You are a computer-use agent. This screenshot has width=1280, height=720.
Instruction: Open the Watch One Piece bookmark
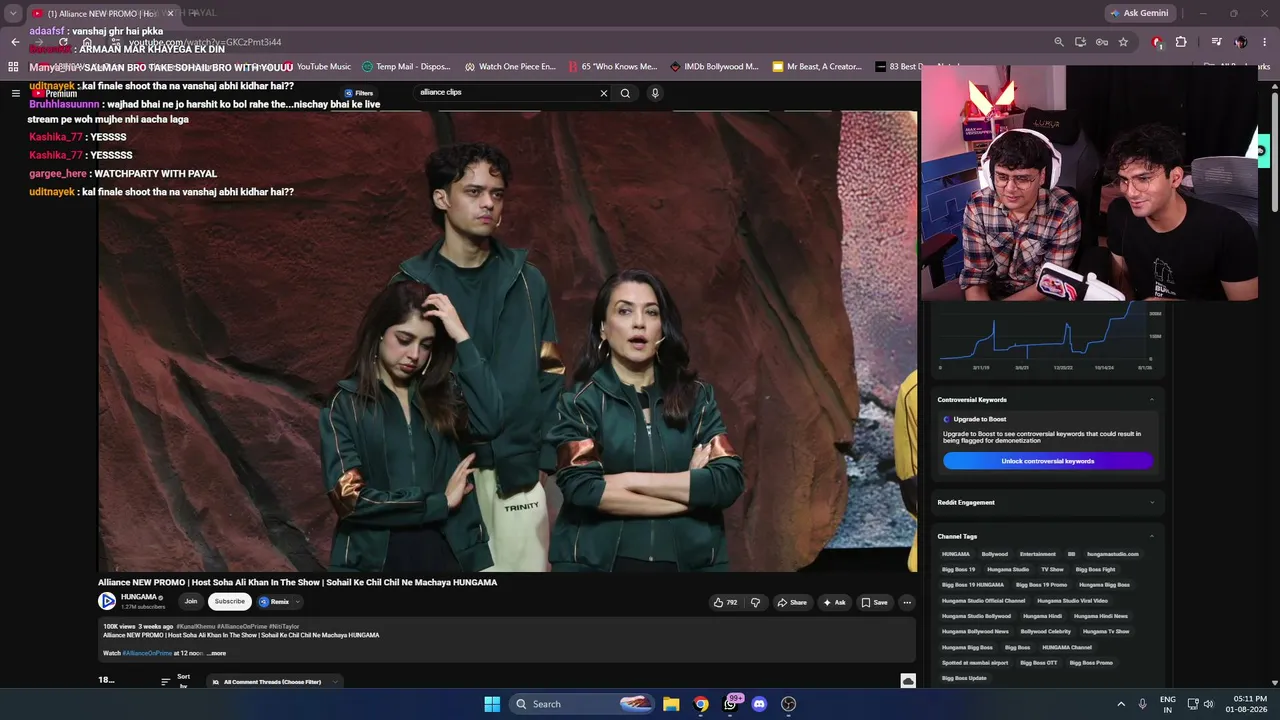[509, 67]
